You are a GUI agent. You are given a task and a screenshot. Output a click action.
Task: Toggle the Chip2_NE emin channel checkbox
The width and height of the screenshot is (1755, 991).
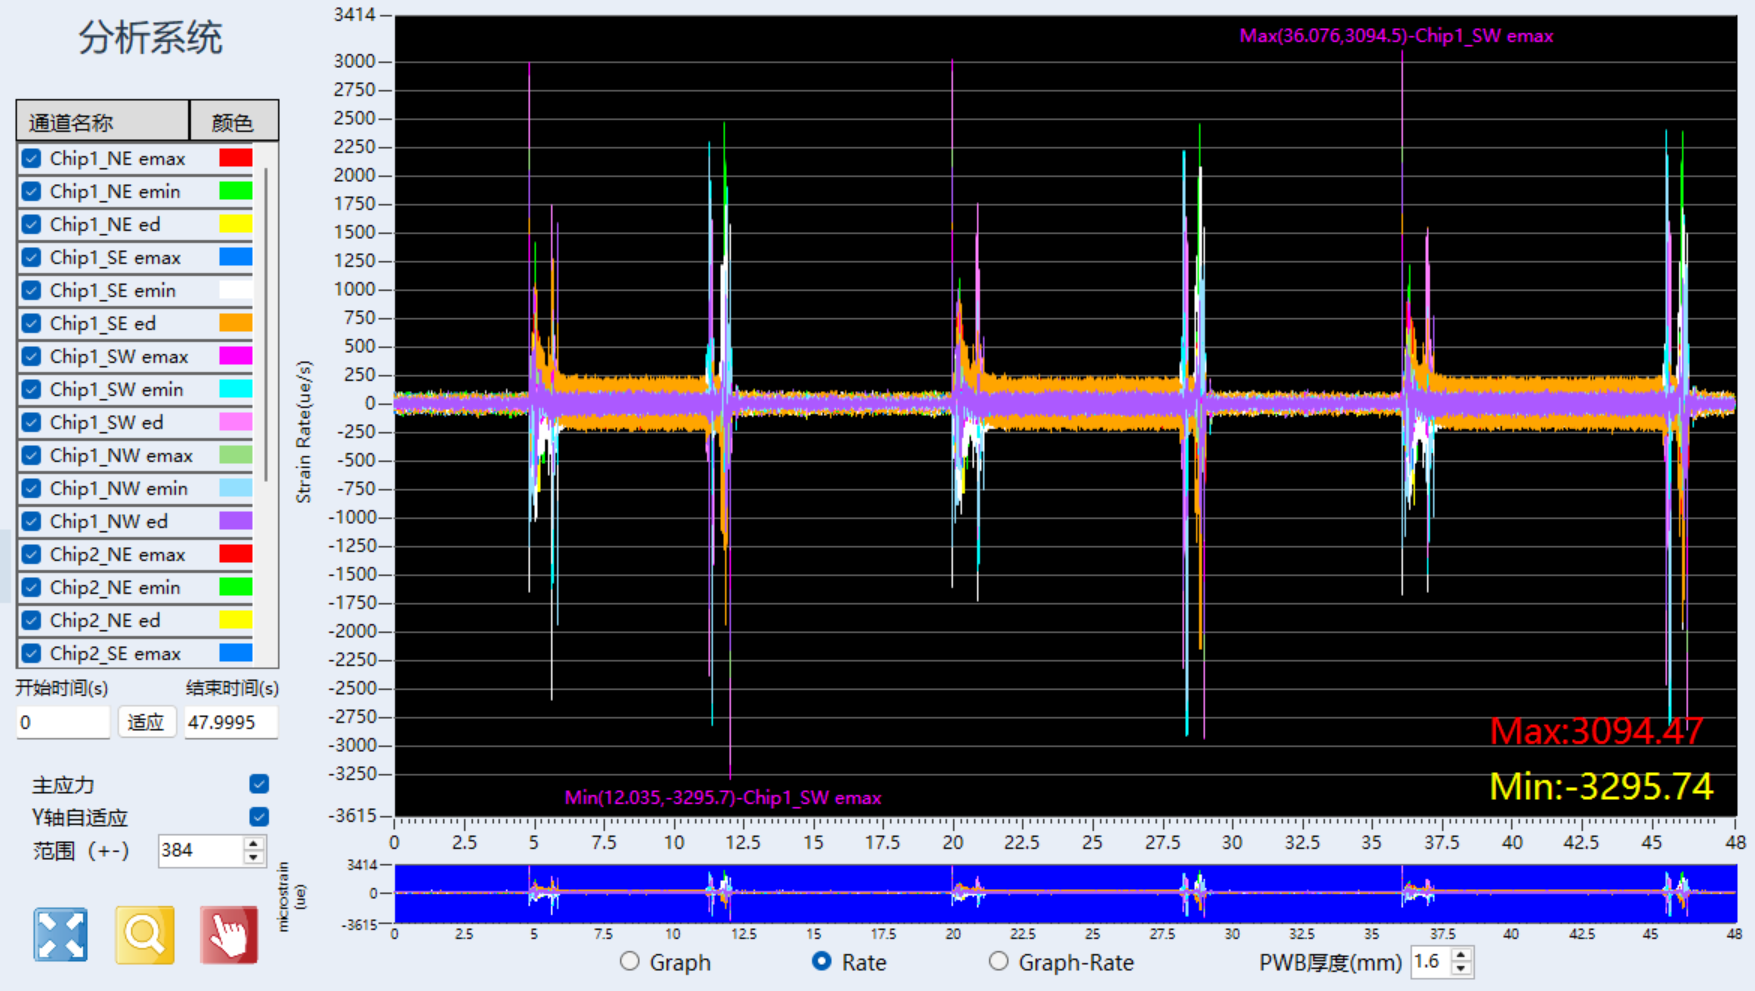[32, 587]
